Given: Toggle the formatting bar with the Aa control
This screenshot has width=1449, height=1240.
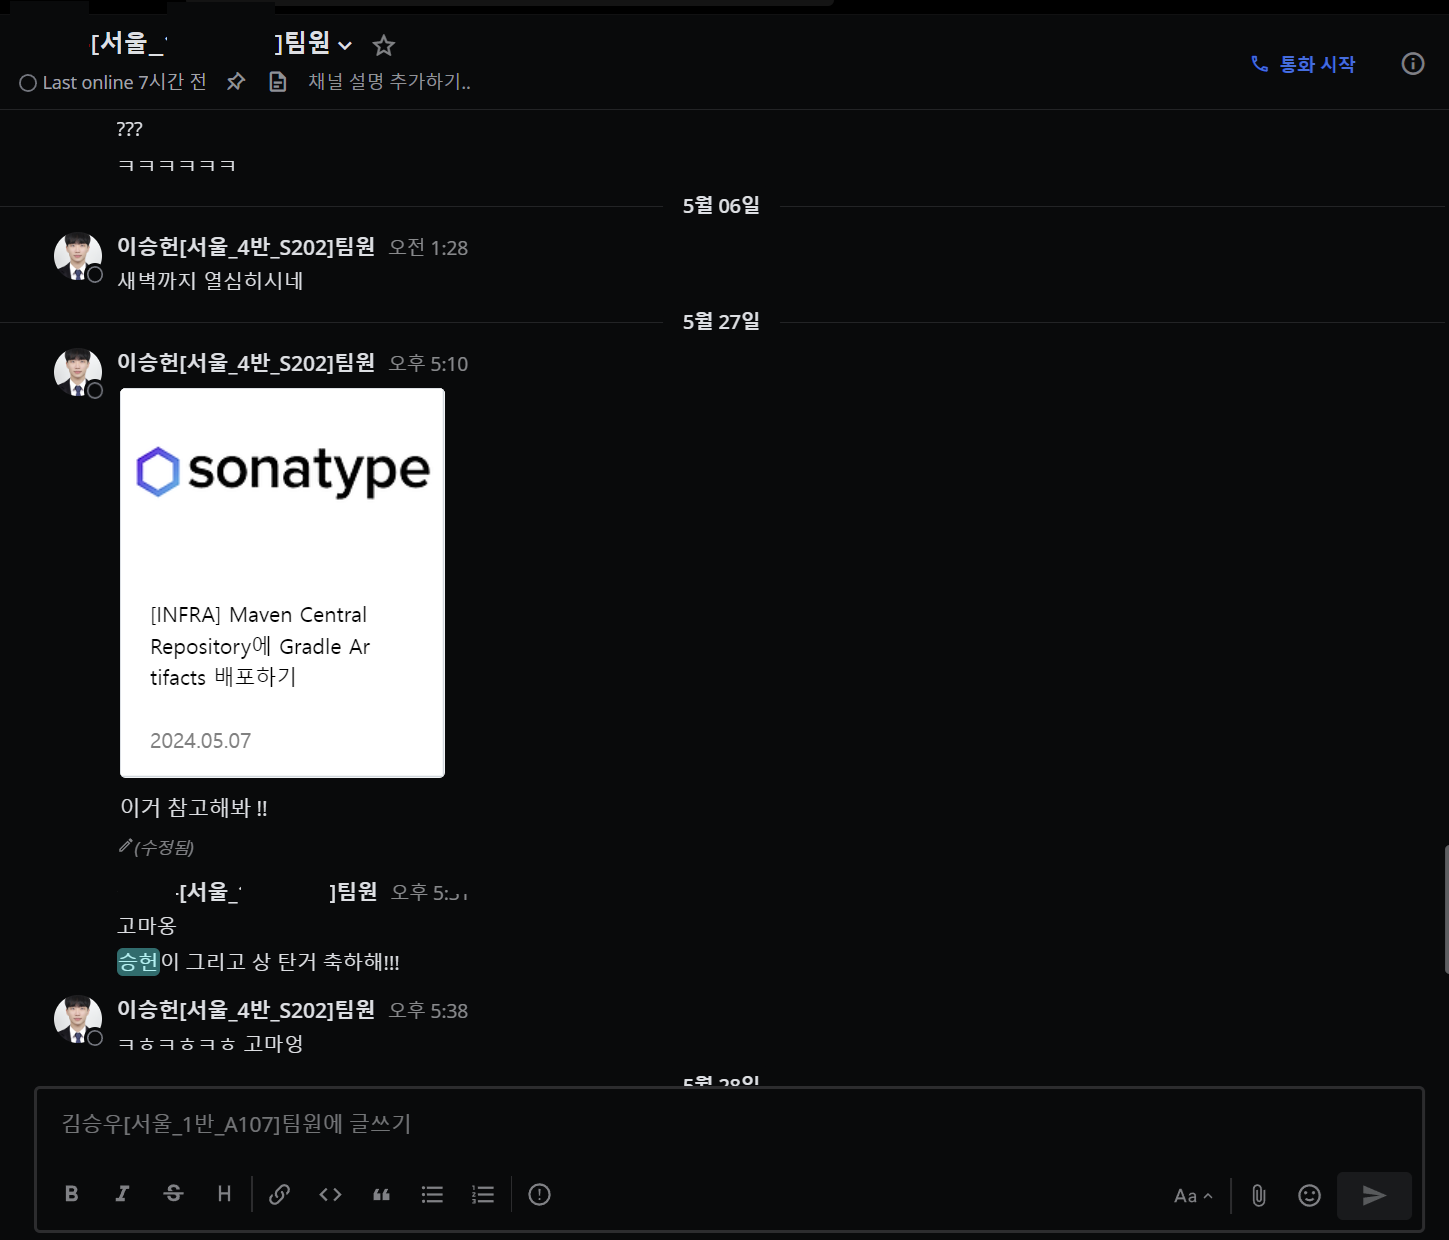Looking at the screenshot, I should (1193, 1196).
